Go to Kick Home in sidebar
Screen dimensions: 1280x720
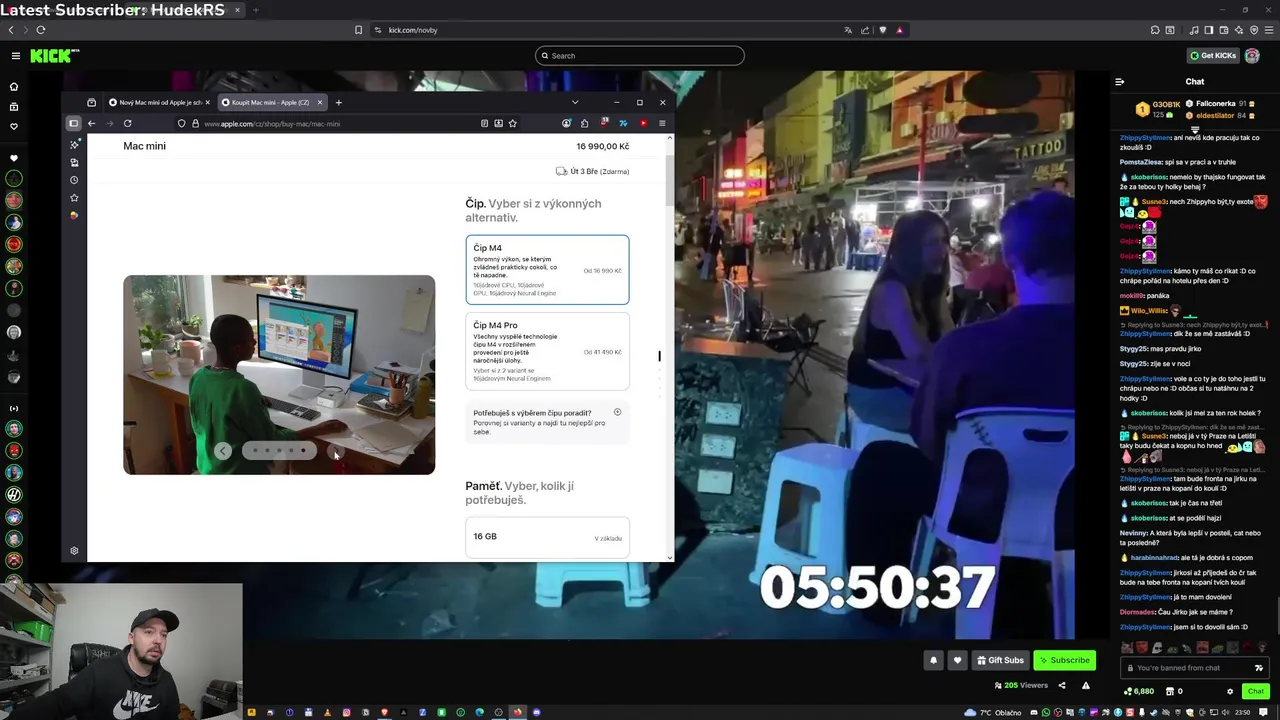[14, 87]
